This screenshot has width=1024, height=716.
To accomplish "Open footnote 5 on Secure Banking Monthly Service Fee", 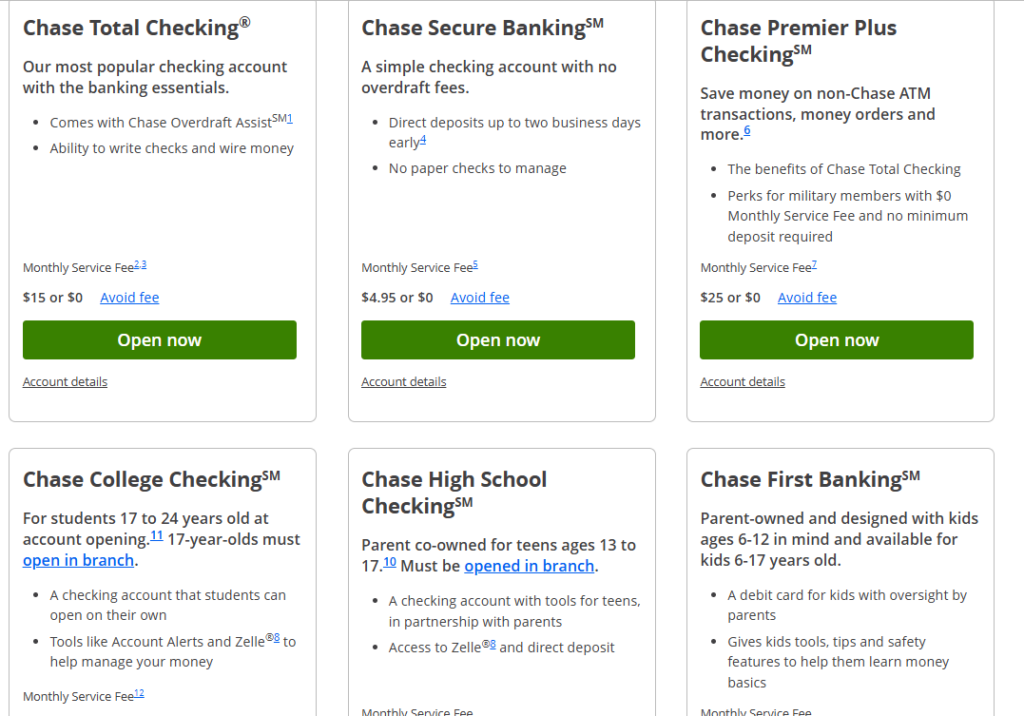I will pos(475,264).
